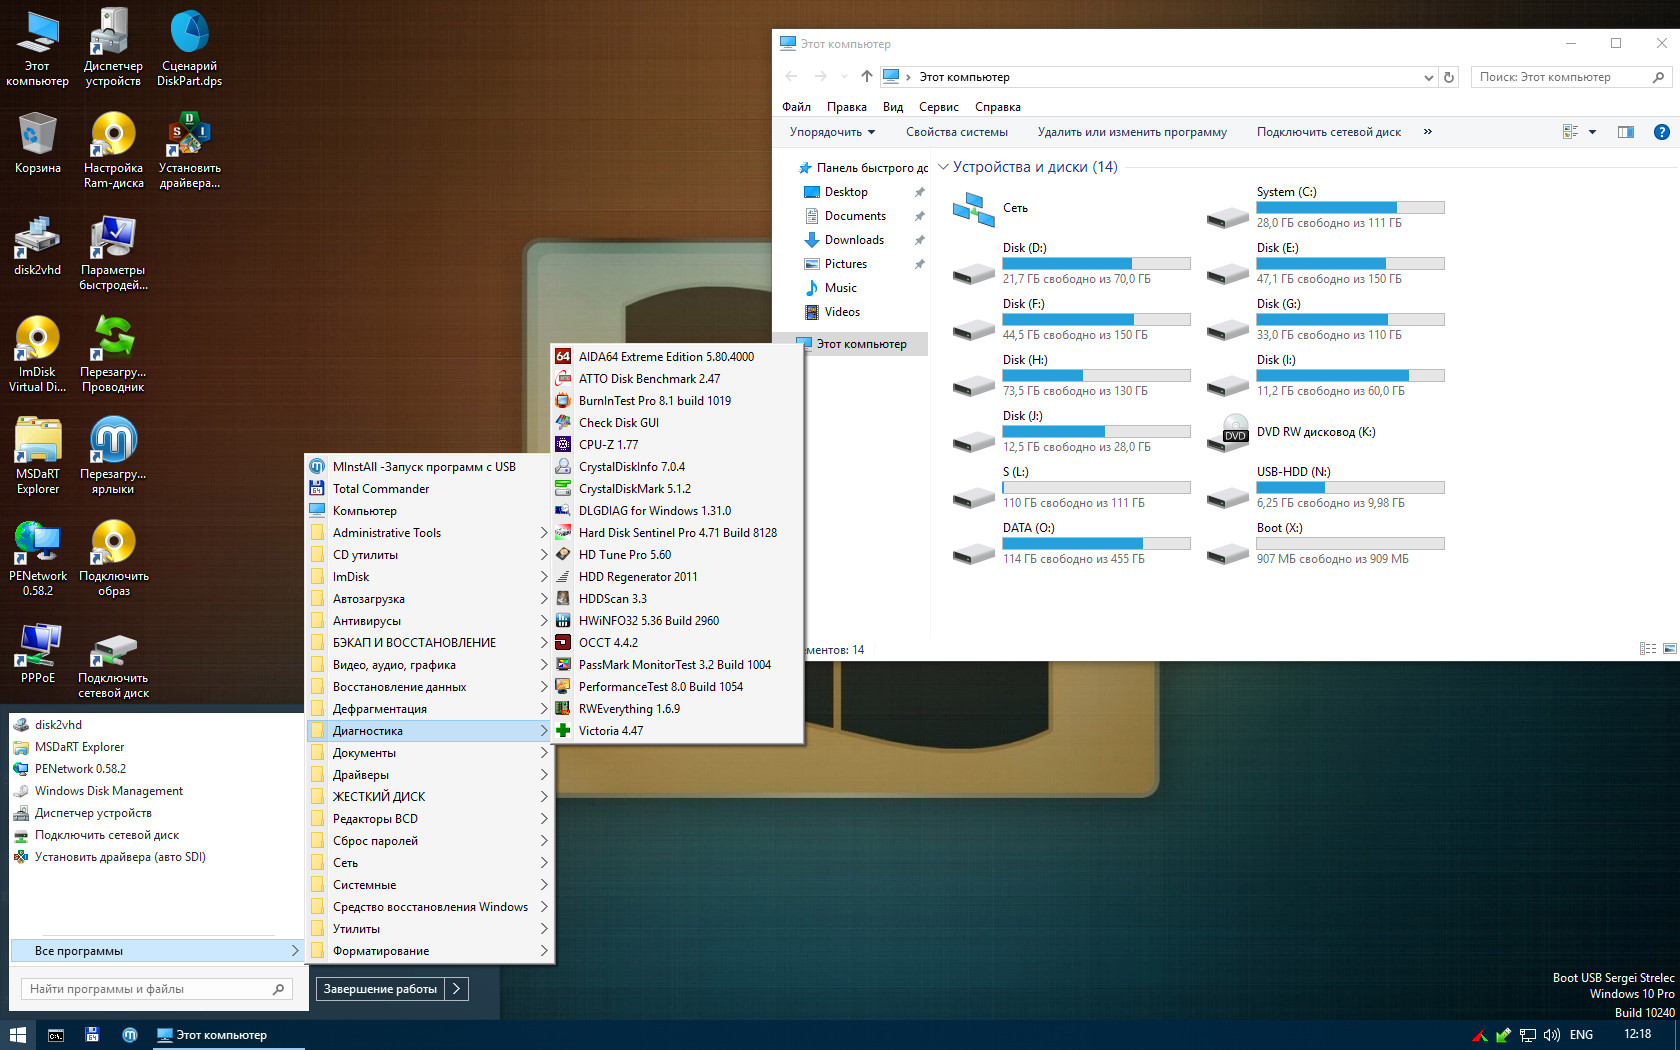Switch Explorer to details view in status bar
The width and height of the screenshot is (1680, 1050).
point(1648,649)
